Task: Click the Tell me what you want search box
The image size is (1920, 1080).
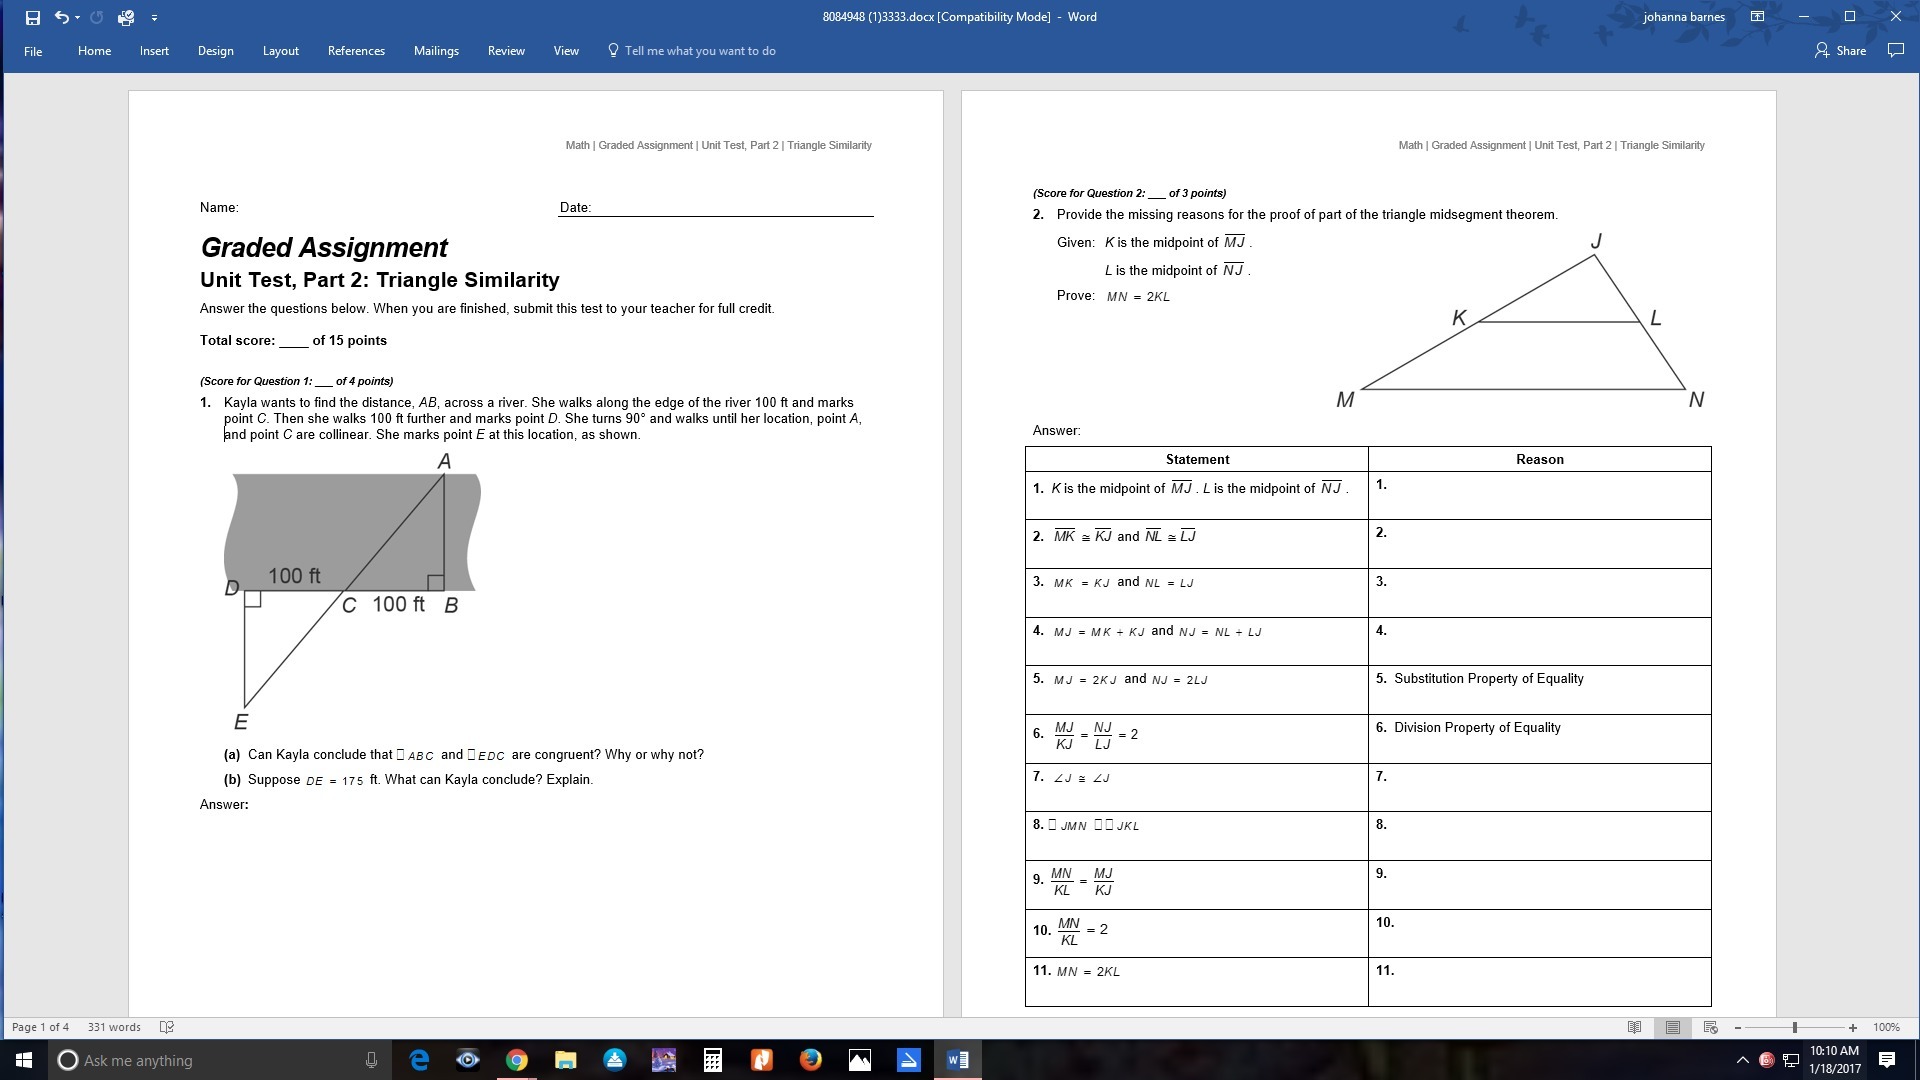Action: (x=699, y=51)
